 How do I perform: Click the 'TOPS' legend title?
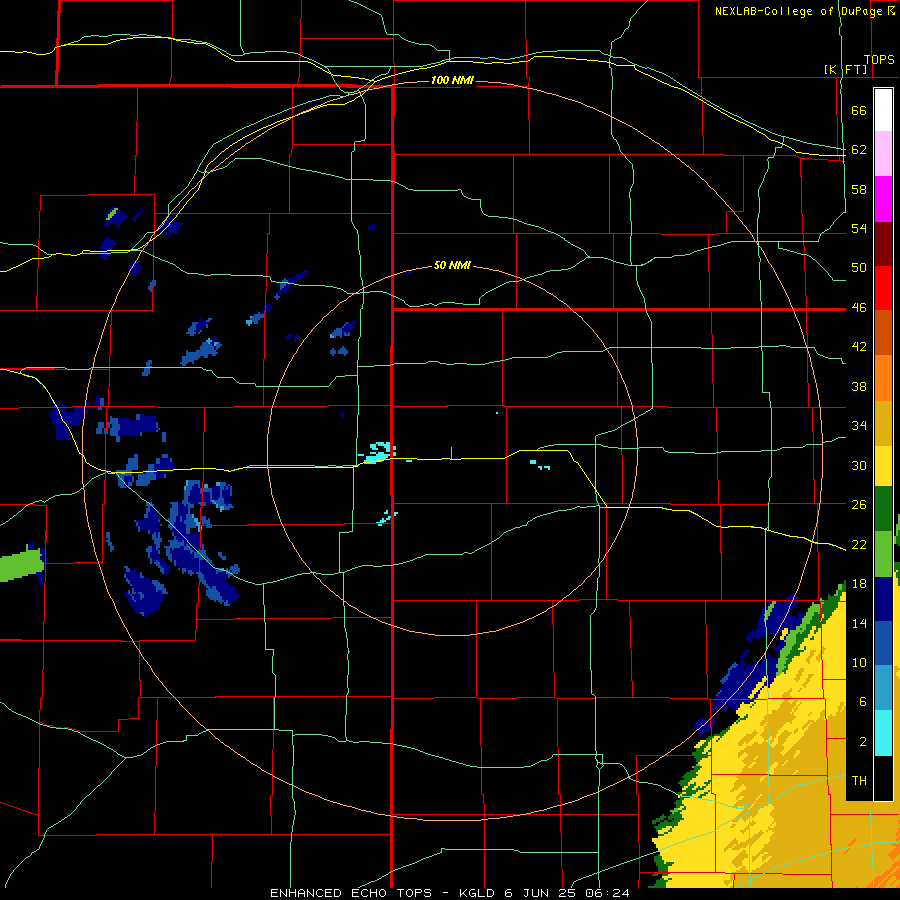click(x=879, y=59)
